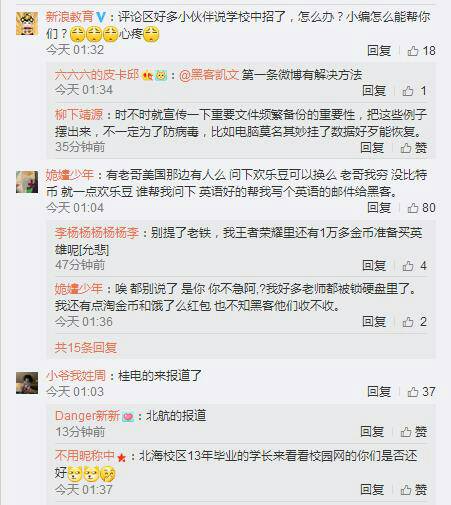Click the verified V badge next to 新浪教育
This screenshot has width=451, height=505.
101,17
